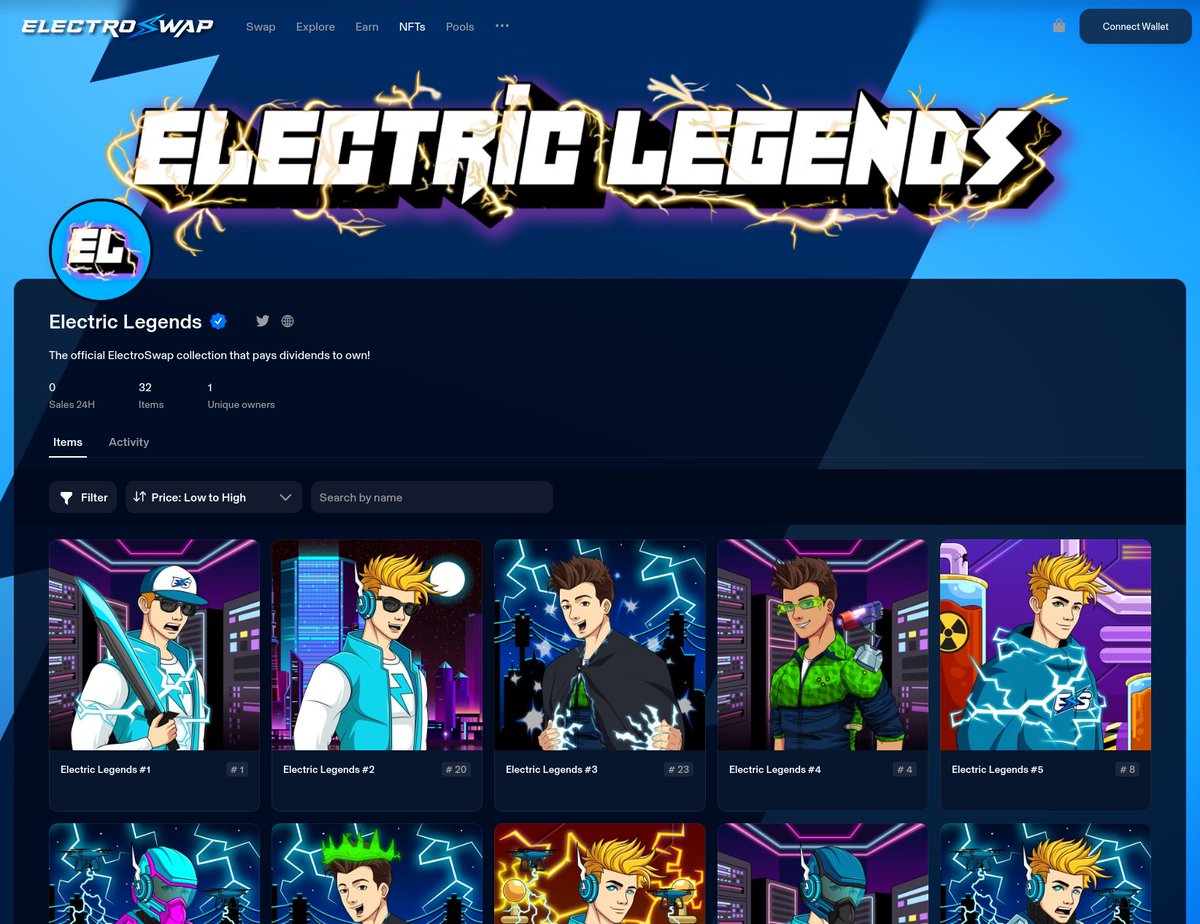Go to the Swap page

click(261, 27)
